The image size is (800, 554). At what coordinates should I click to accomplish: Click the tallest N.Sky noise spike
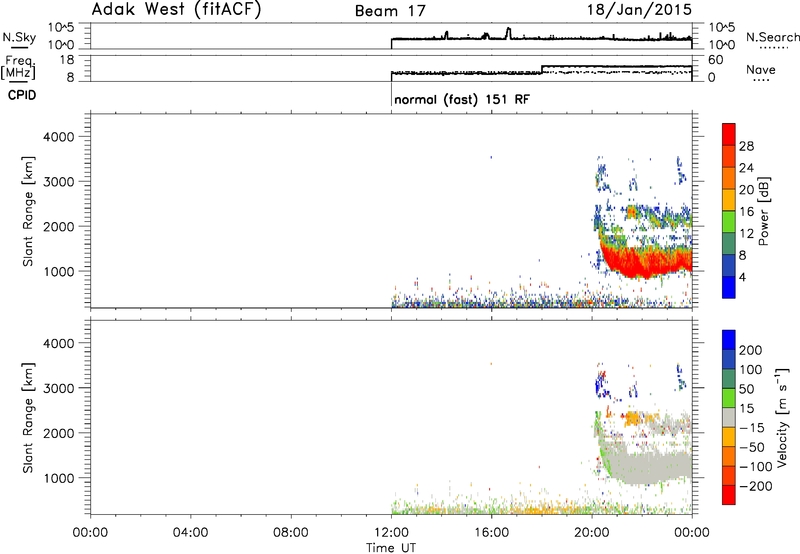[x=508, y=33]
